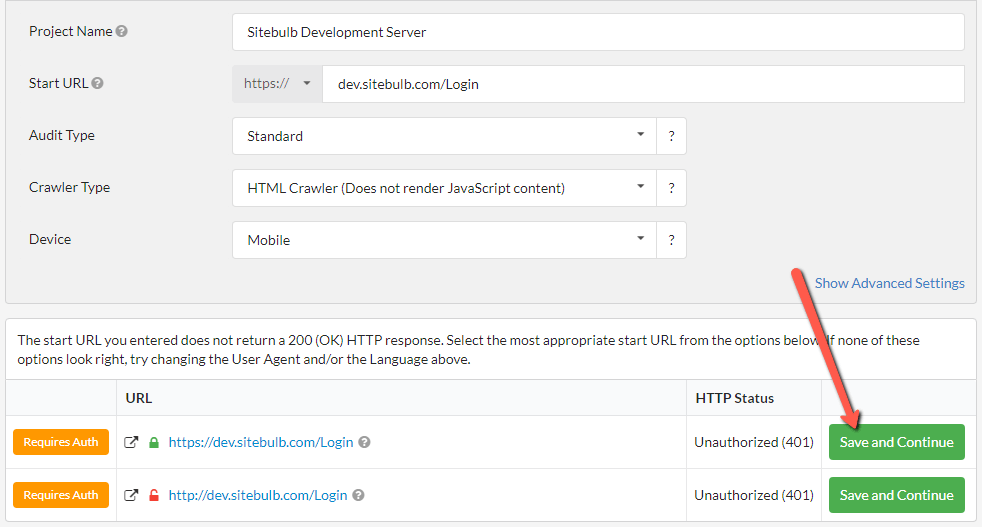
Task: Click the Start URL help icon
Action: click(x=97, y=83)
